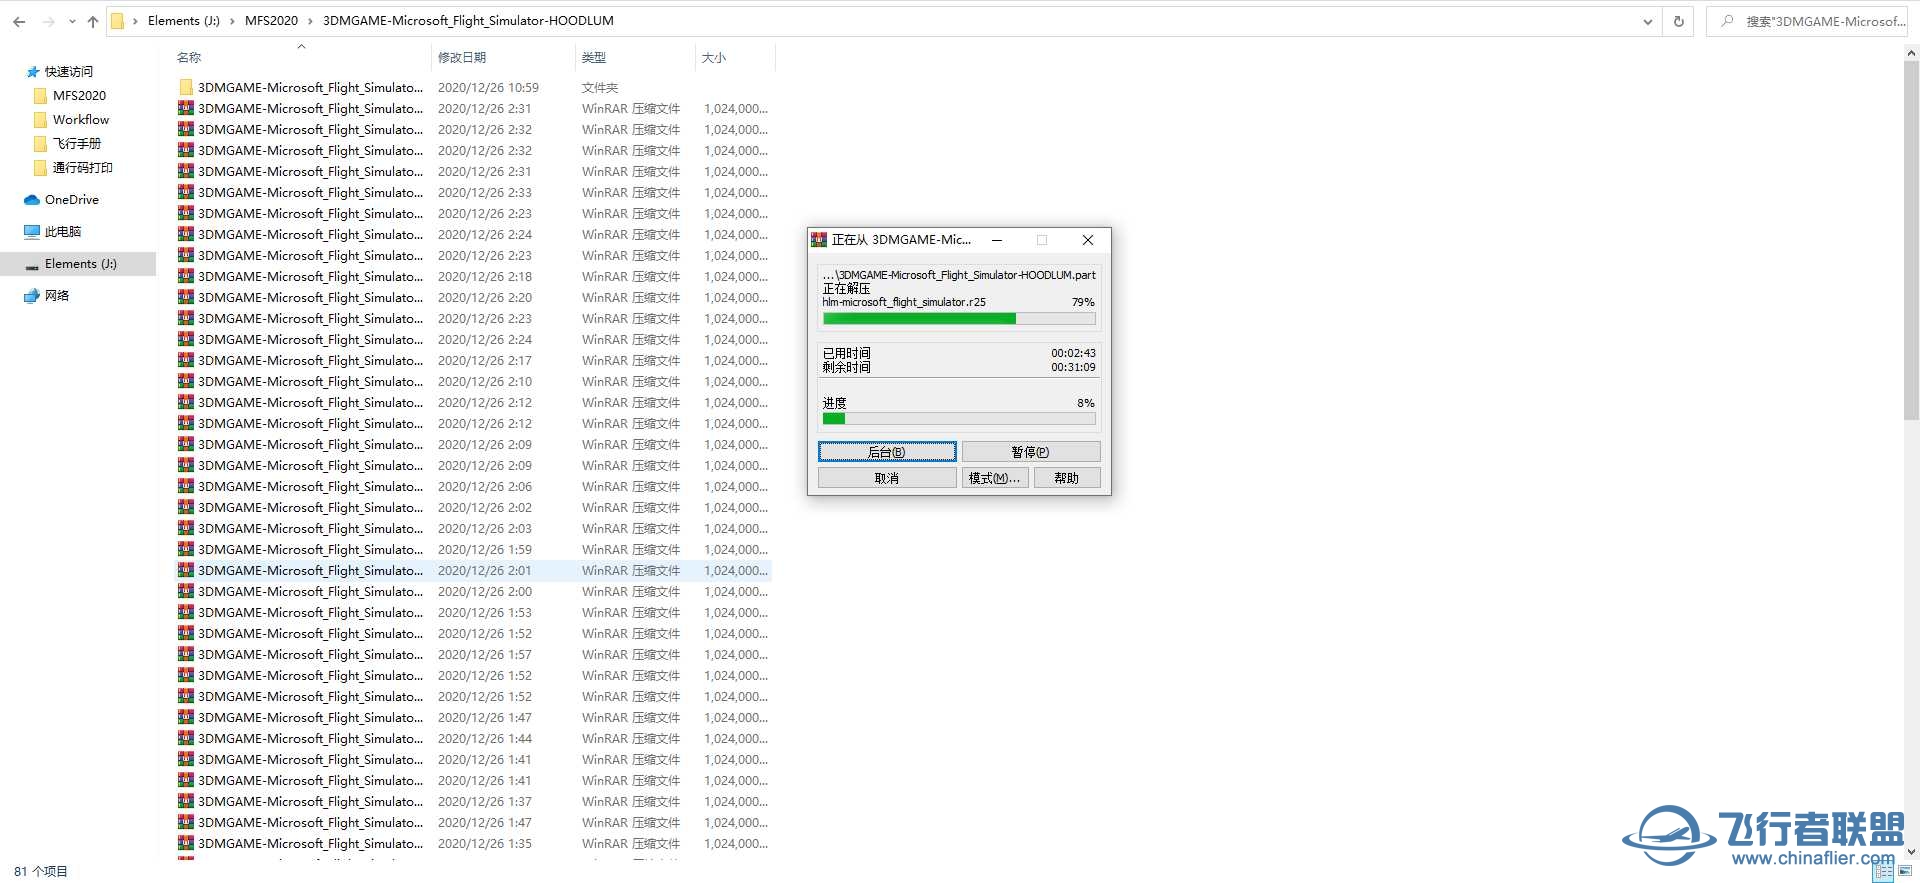Image resolution: width=1920 pixels, height=883 pixels.
Task: Click the Elements (J:) drive icon in sidebar
Action: click(x=32, y=265)
